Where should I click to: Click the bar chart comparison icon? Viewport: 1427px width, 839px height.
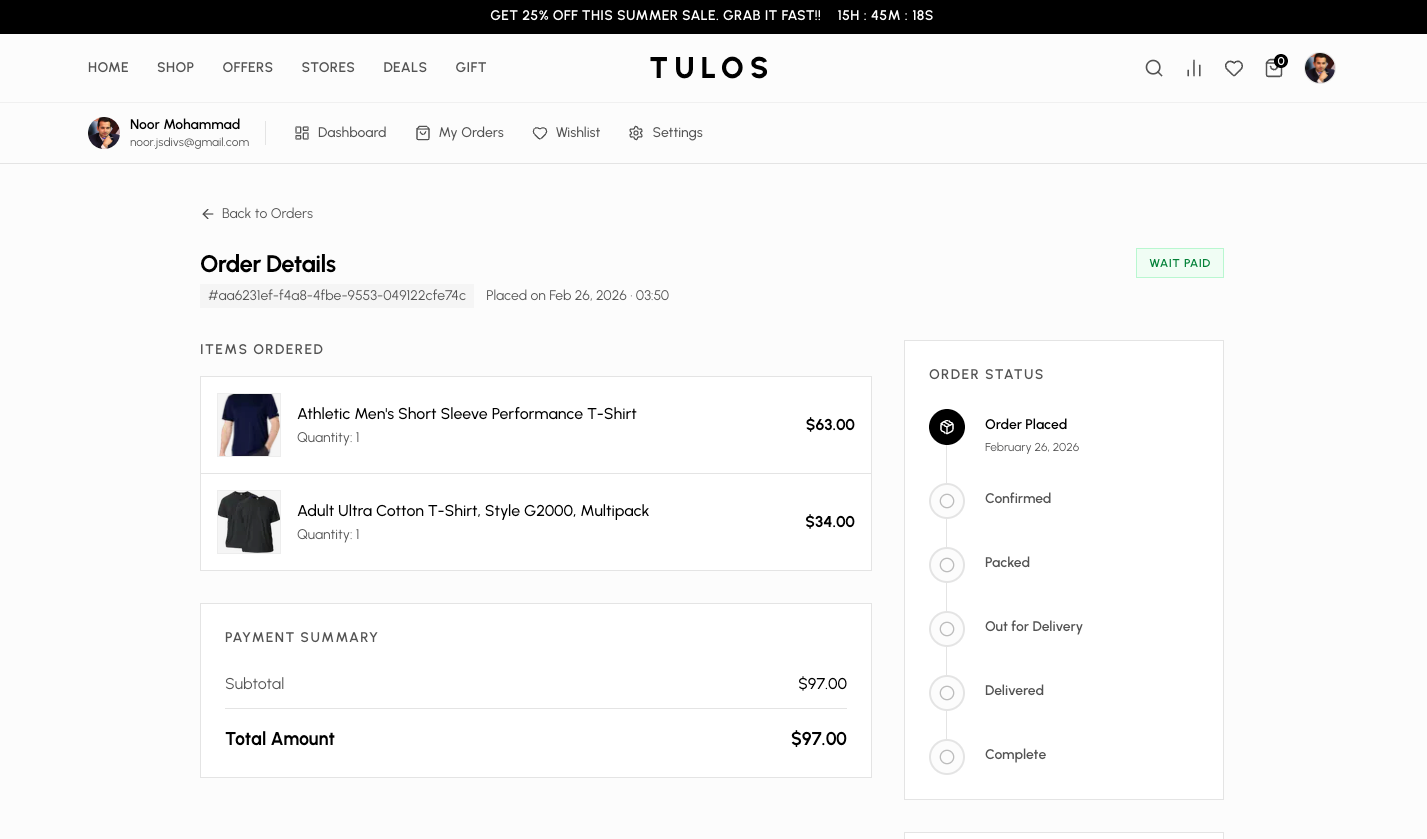[1194, 68]
